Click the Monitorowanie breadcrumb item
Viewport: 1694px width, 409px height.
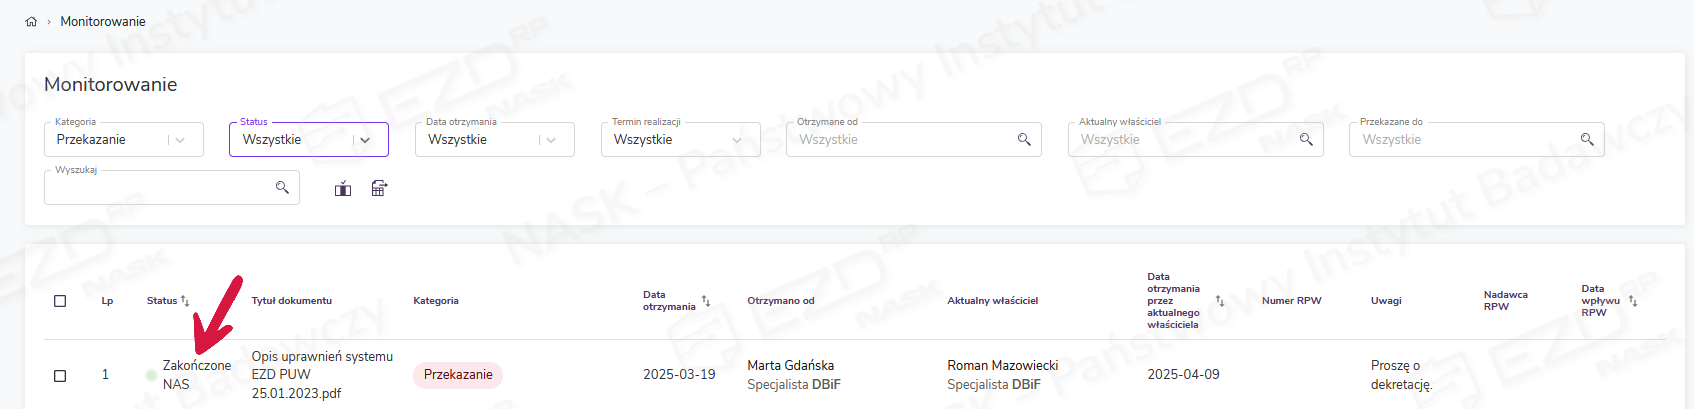[103, 21]
